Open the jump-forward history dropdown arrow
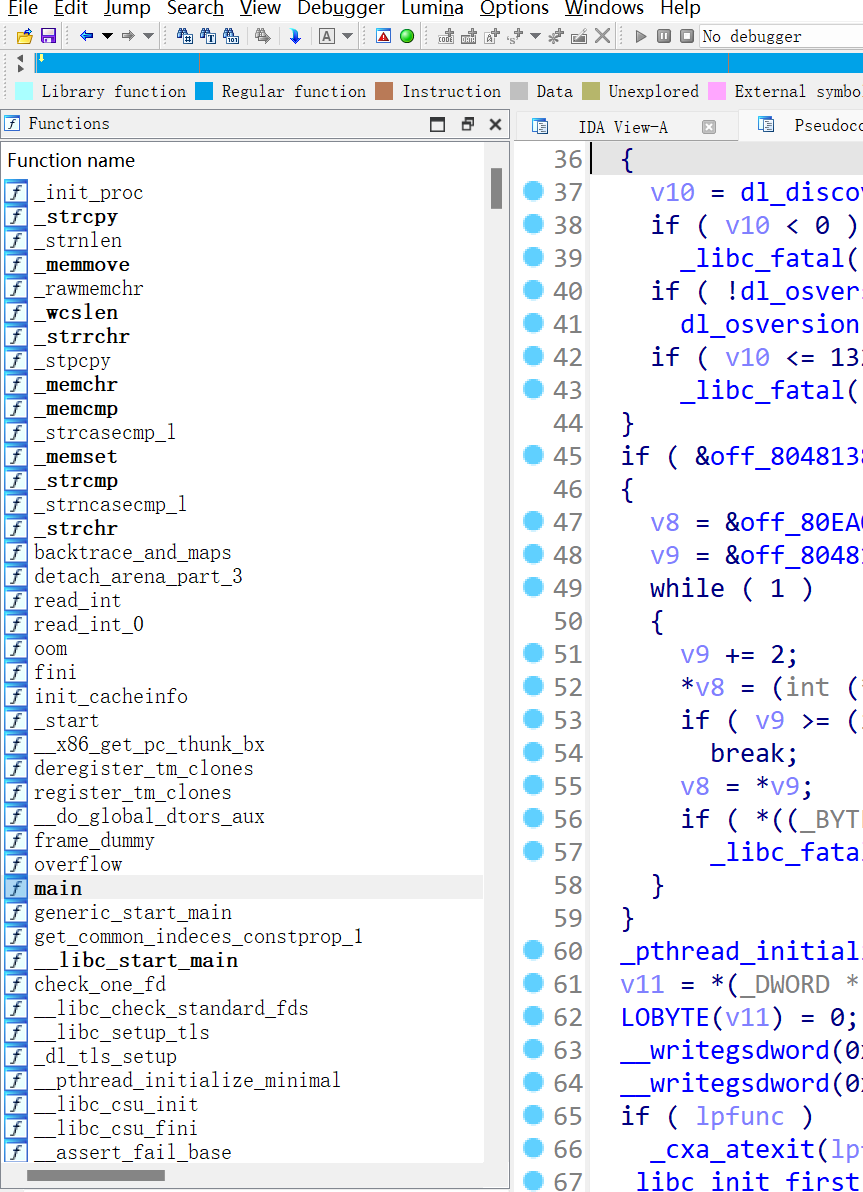863x1192 pixels. pos(150,36)
